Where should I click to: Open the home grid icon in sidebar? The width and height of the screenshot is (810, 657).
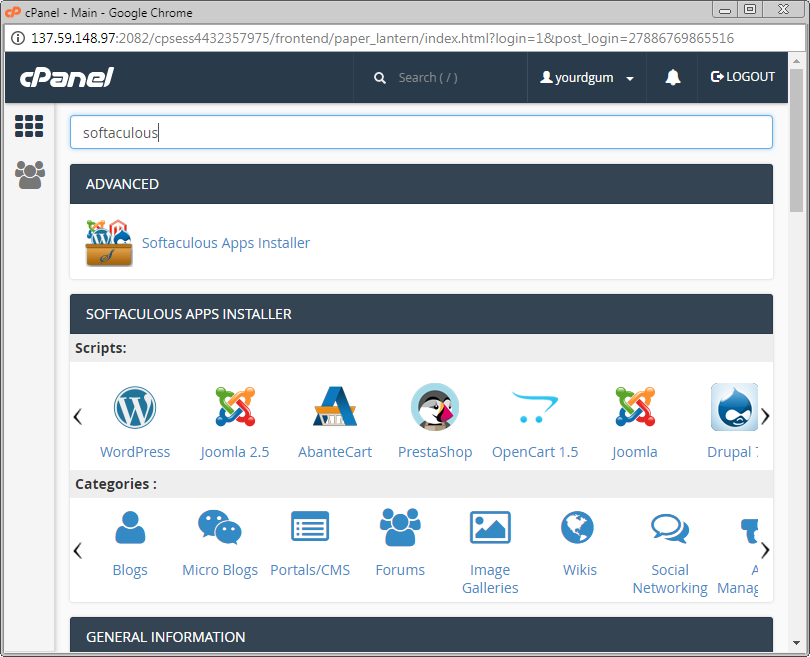coord(29,126)
